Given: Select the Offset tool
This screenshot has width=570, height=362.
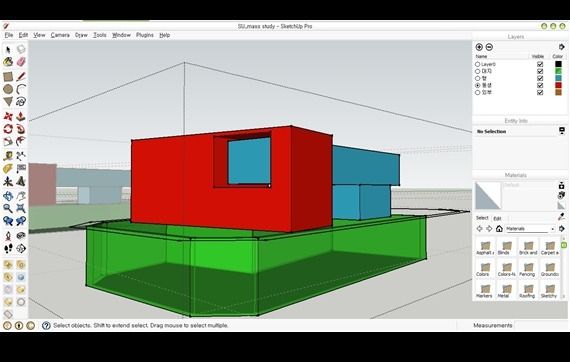Looking at the screenshot, I should click(x=21, y=142).
